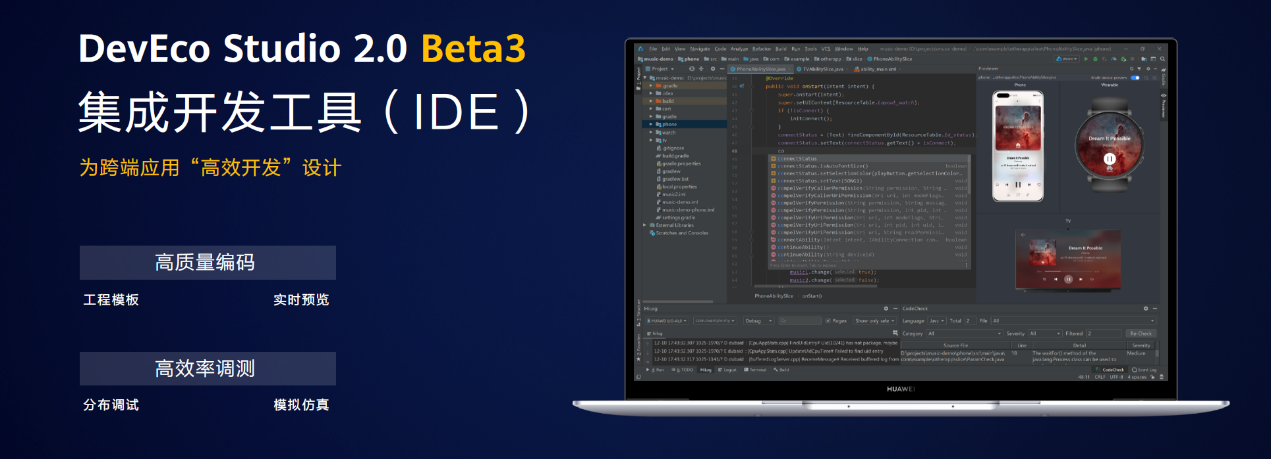Screen dimensions: 1271x459
Task: Expand External Libraries node
Action: click(644, 225)
